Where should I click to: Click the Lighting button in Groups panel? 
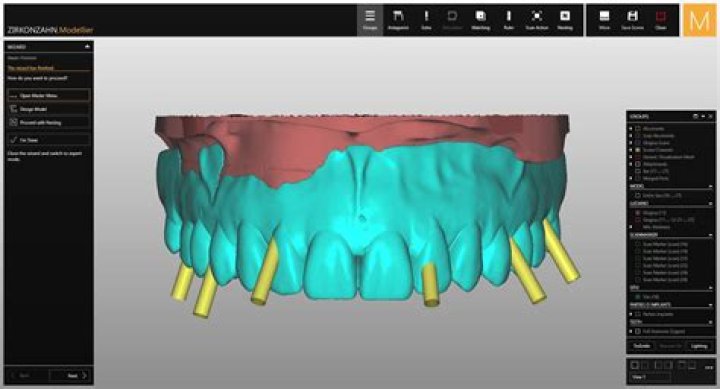(699, 346)
